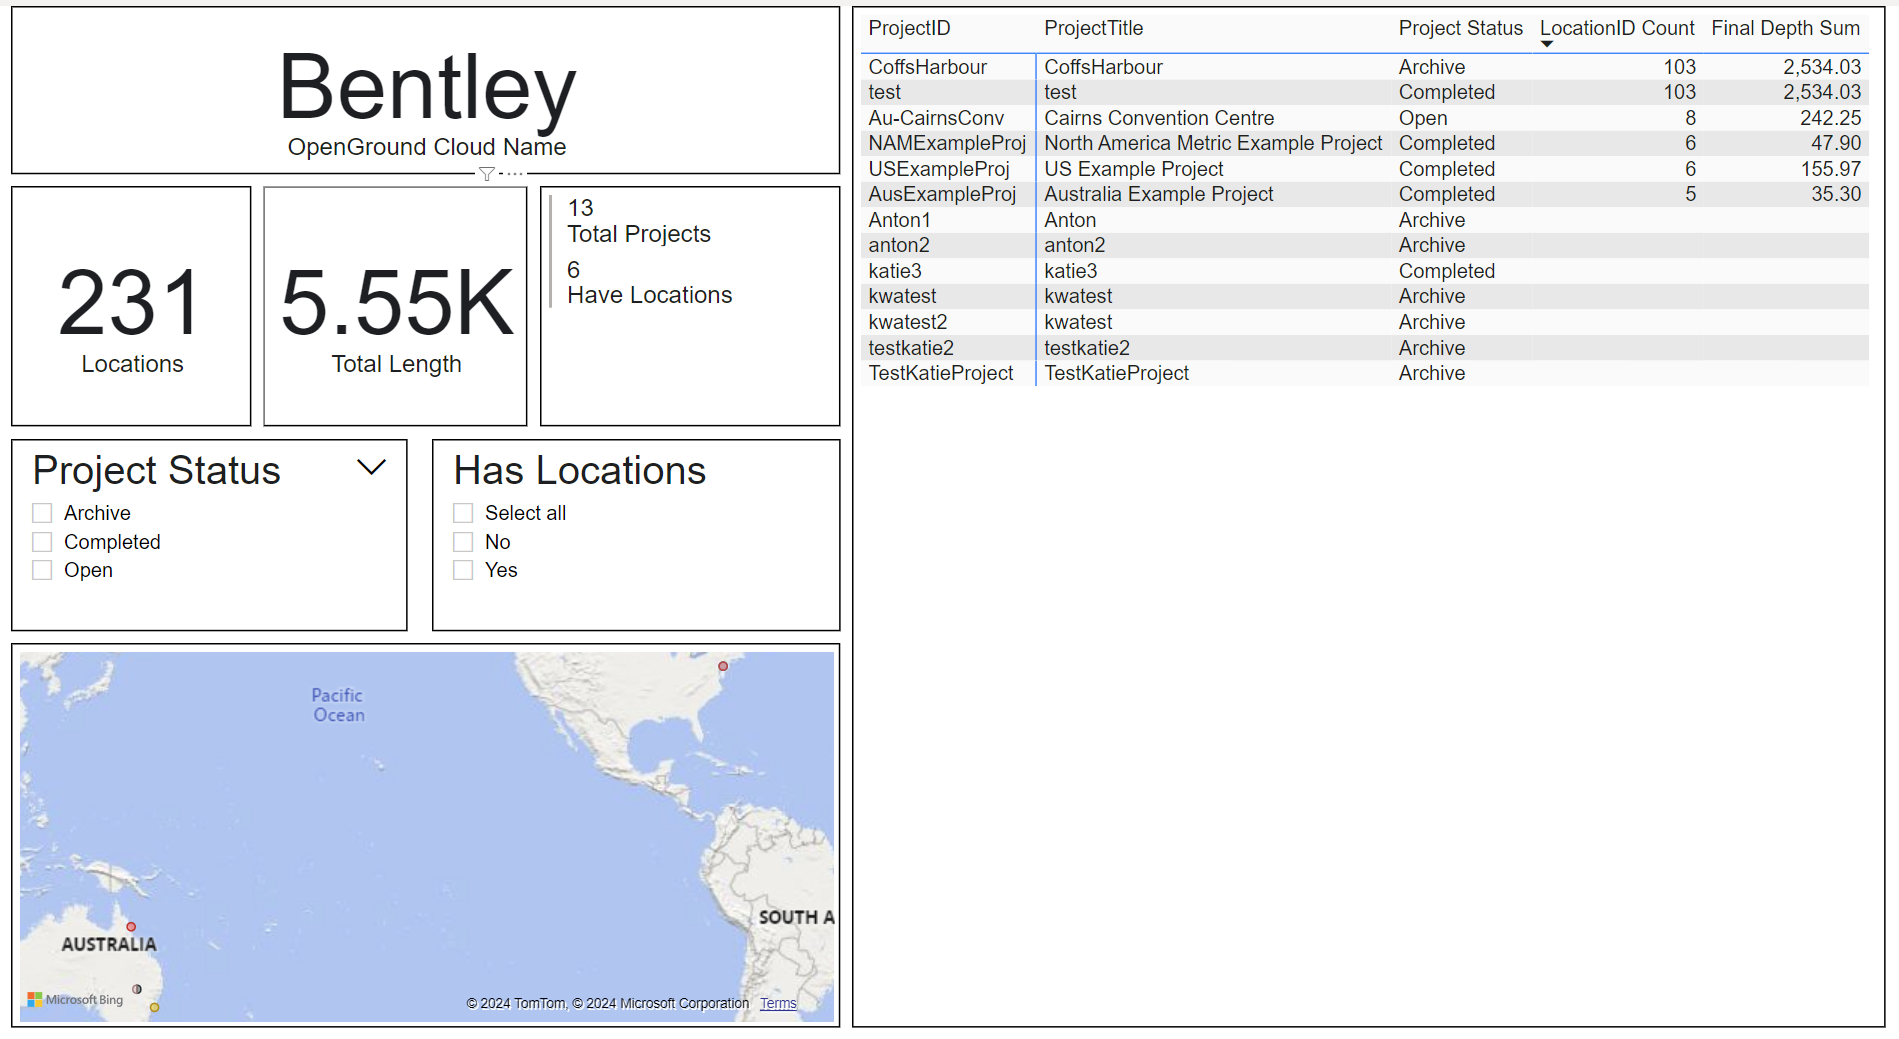
Task: Click the Project Status slicer title
Action: (x=157, y=471)
